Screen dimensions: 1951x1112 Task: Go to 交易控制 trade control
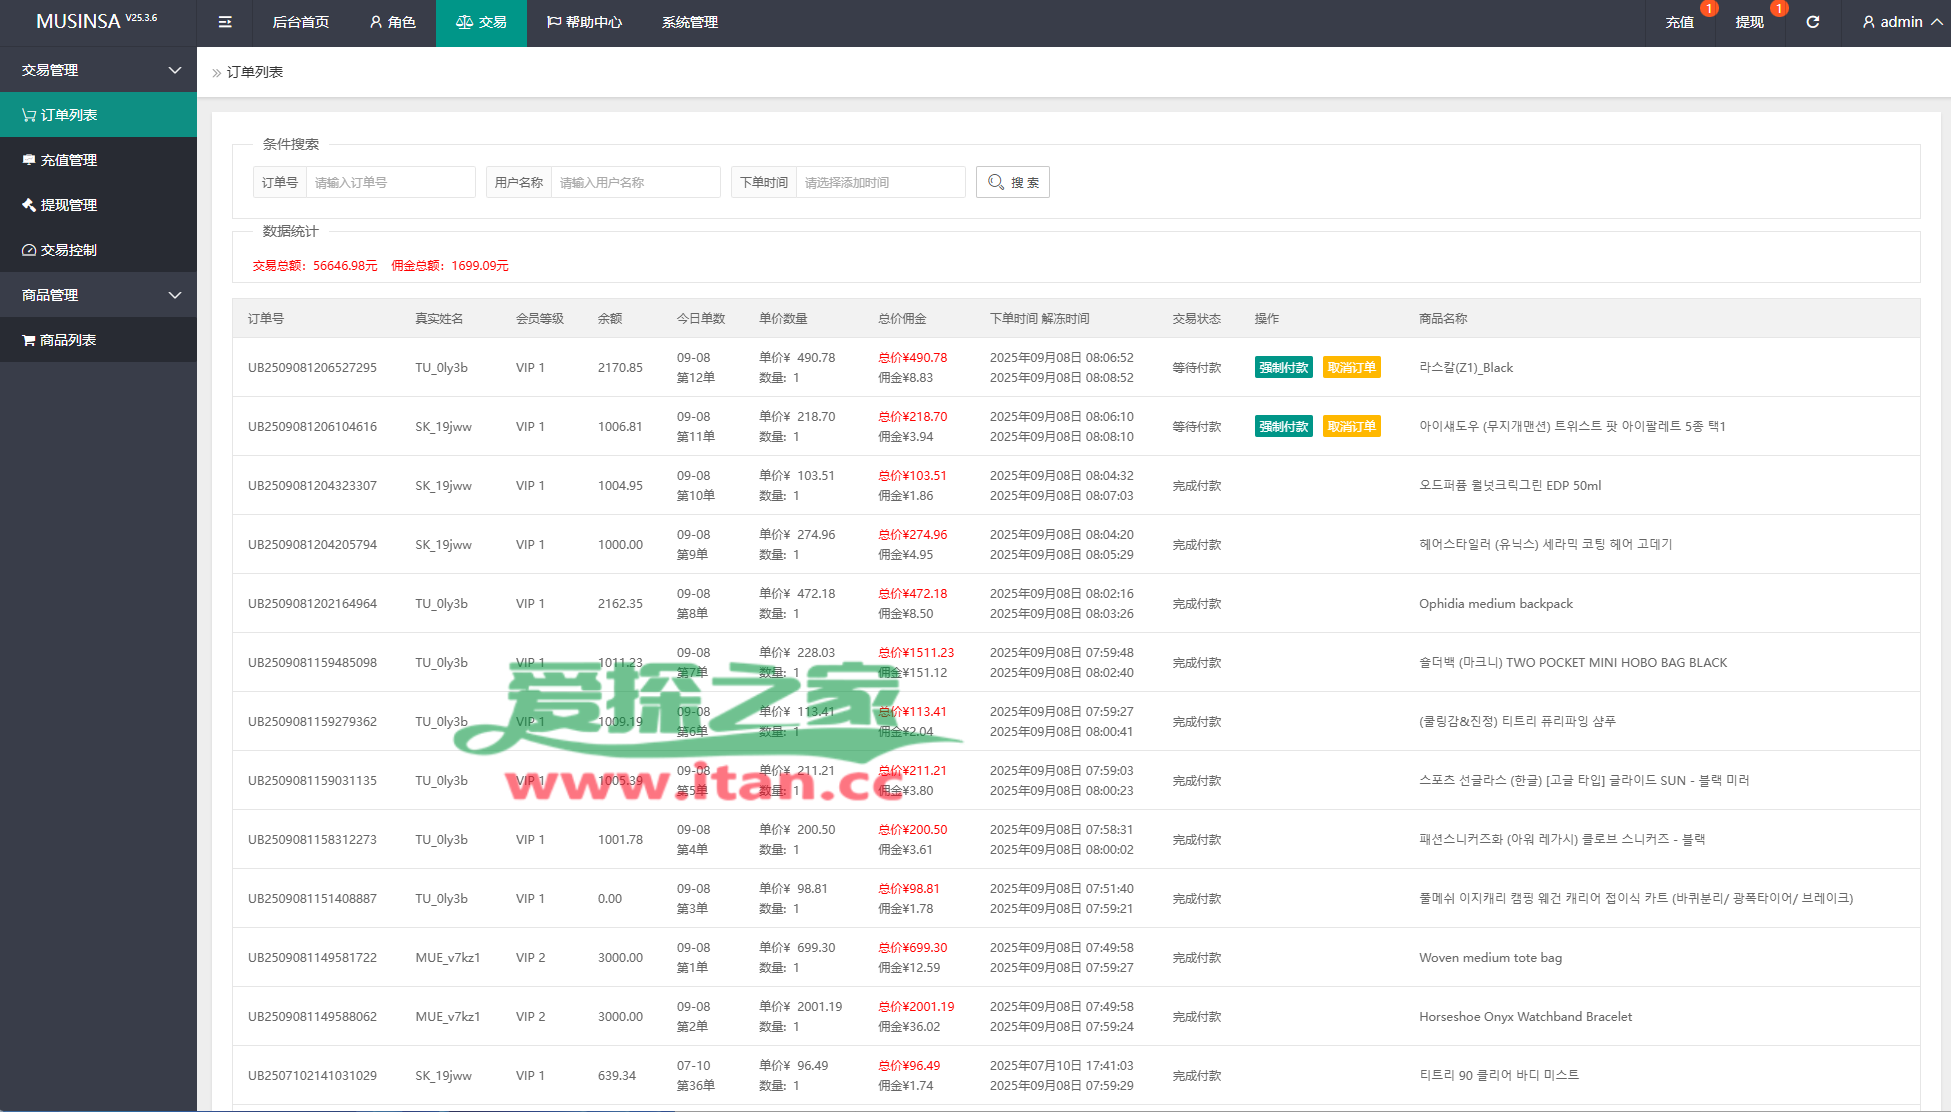pos(68,250)
